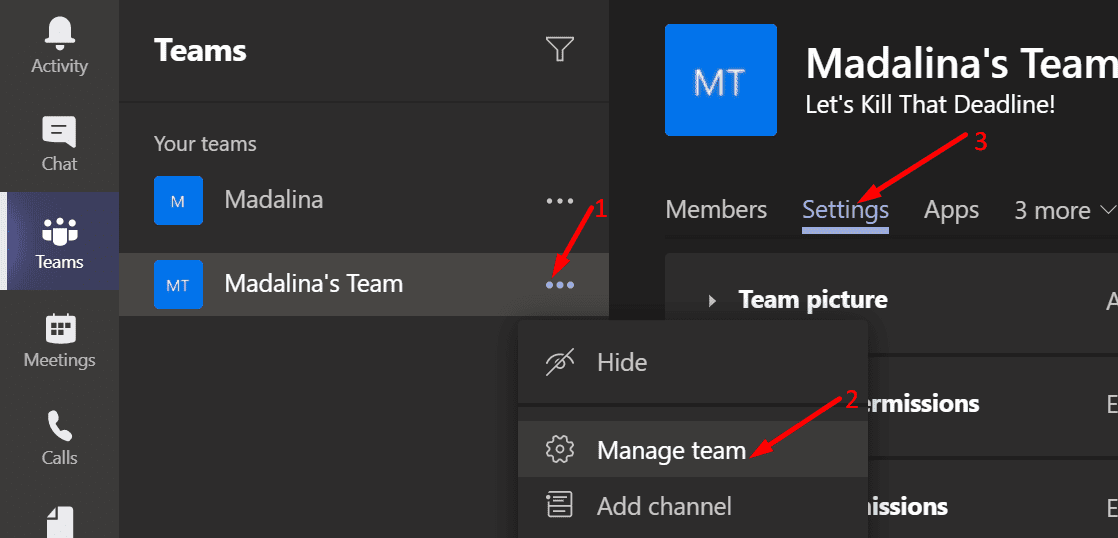Expand the Team picture section
Screen dimensions: 1118x538
point(712,301)
